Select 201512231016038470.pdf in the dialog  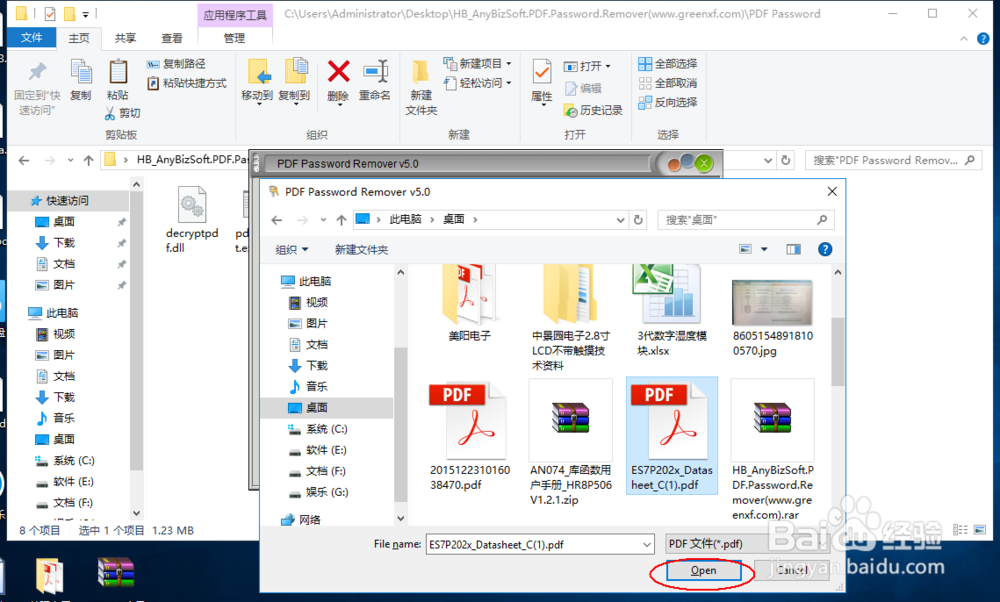(x=470, y=437)
